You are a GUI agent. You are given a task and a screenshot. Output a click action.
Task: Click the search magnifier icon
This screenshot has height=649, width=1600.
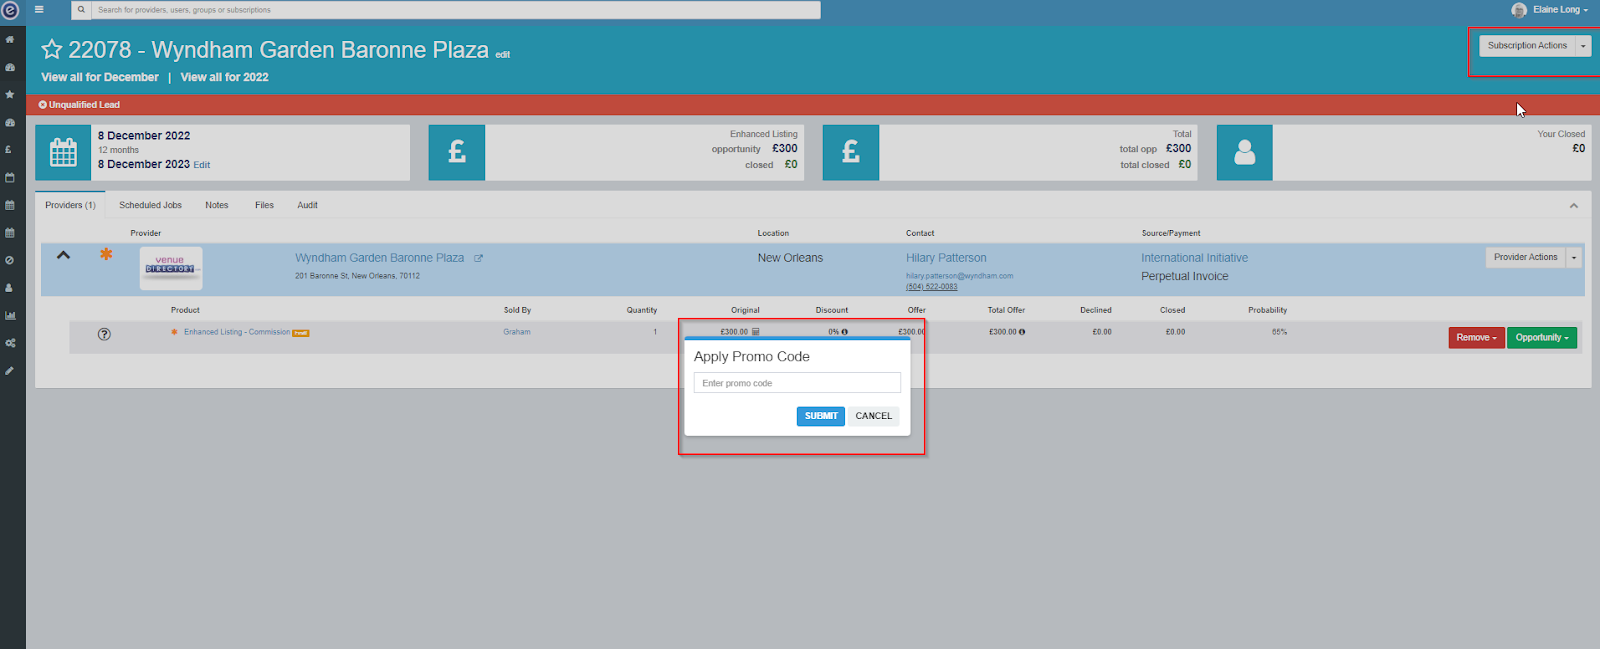click(x=81, y=10)
